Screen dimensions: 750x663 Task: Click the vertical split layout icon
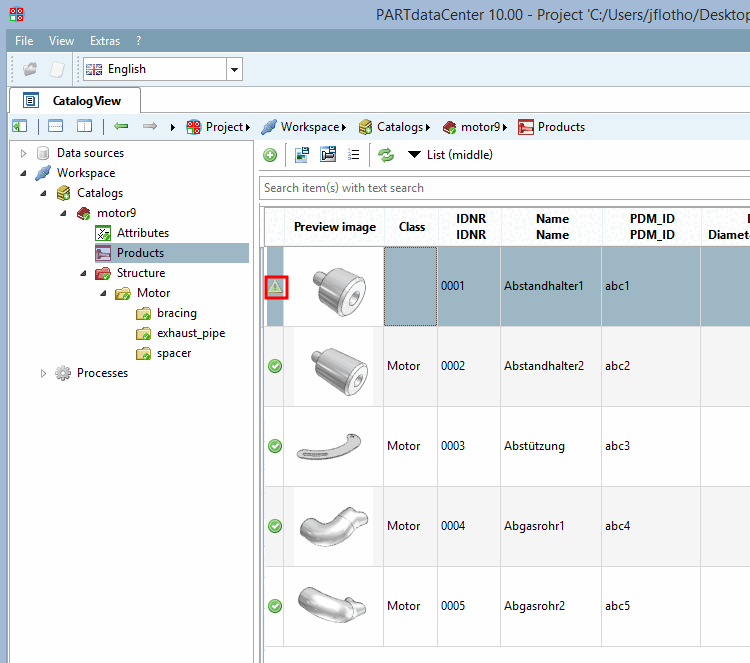[x=84, y=127]
